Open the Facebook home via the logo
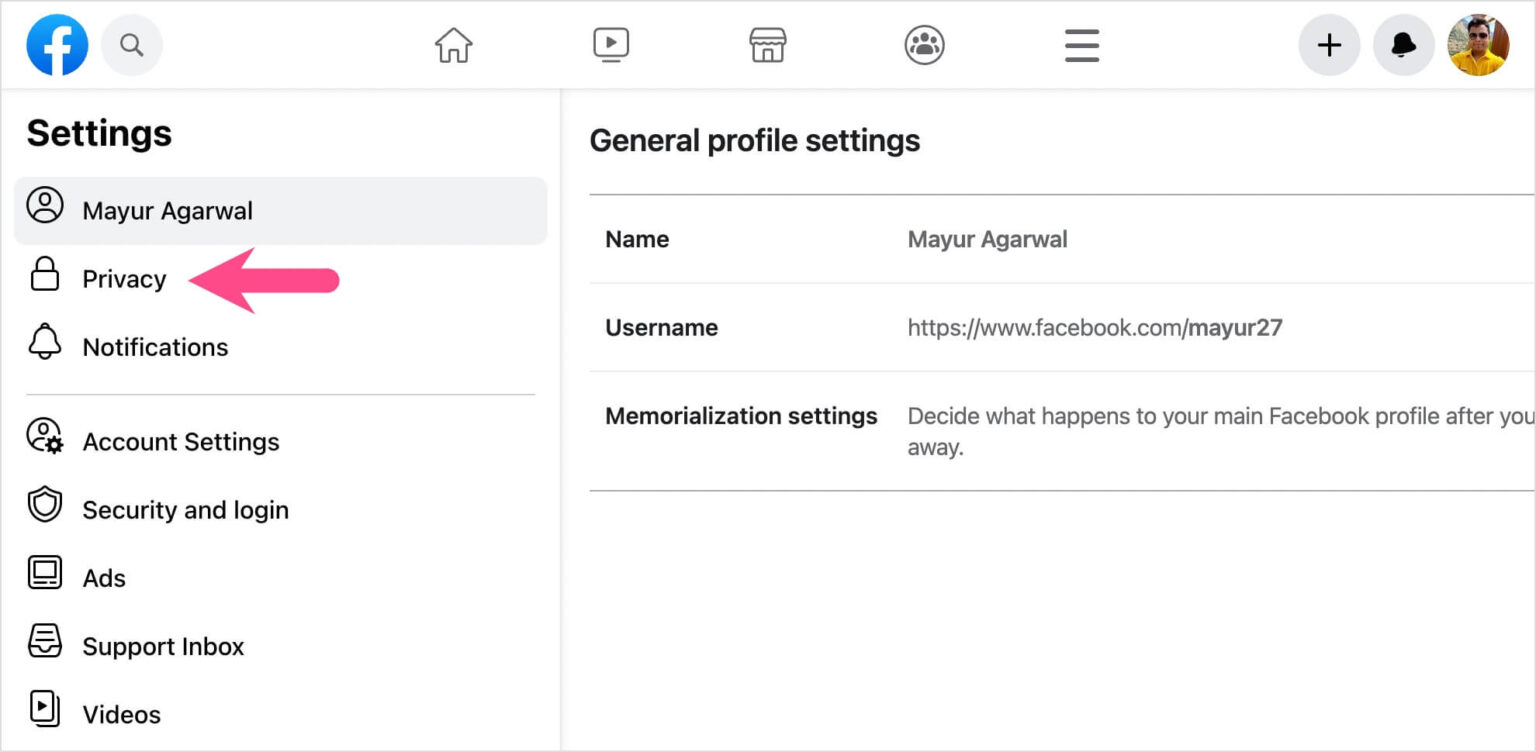Image resolution: width=1536 pixels, height=752 pixels. pos(57,44)
